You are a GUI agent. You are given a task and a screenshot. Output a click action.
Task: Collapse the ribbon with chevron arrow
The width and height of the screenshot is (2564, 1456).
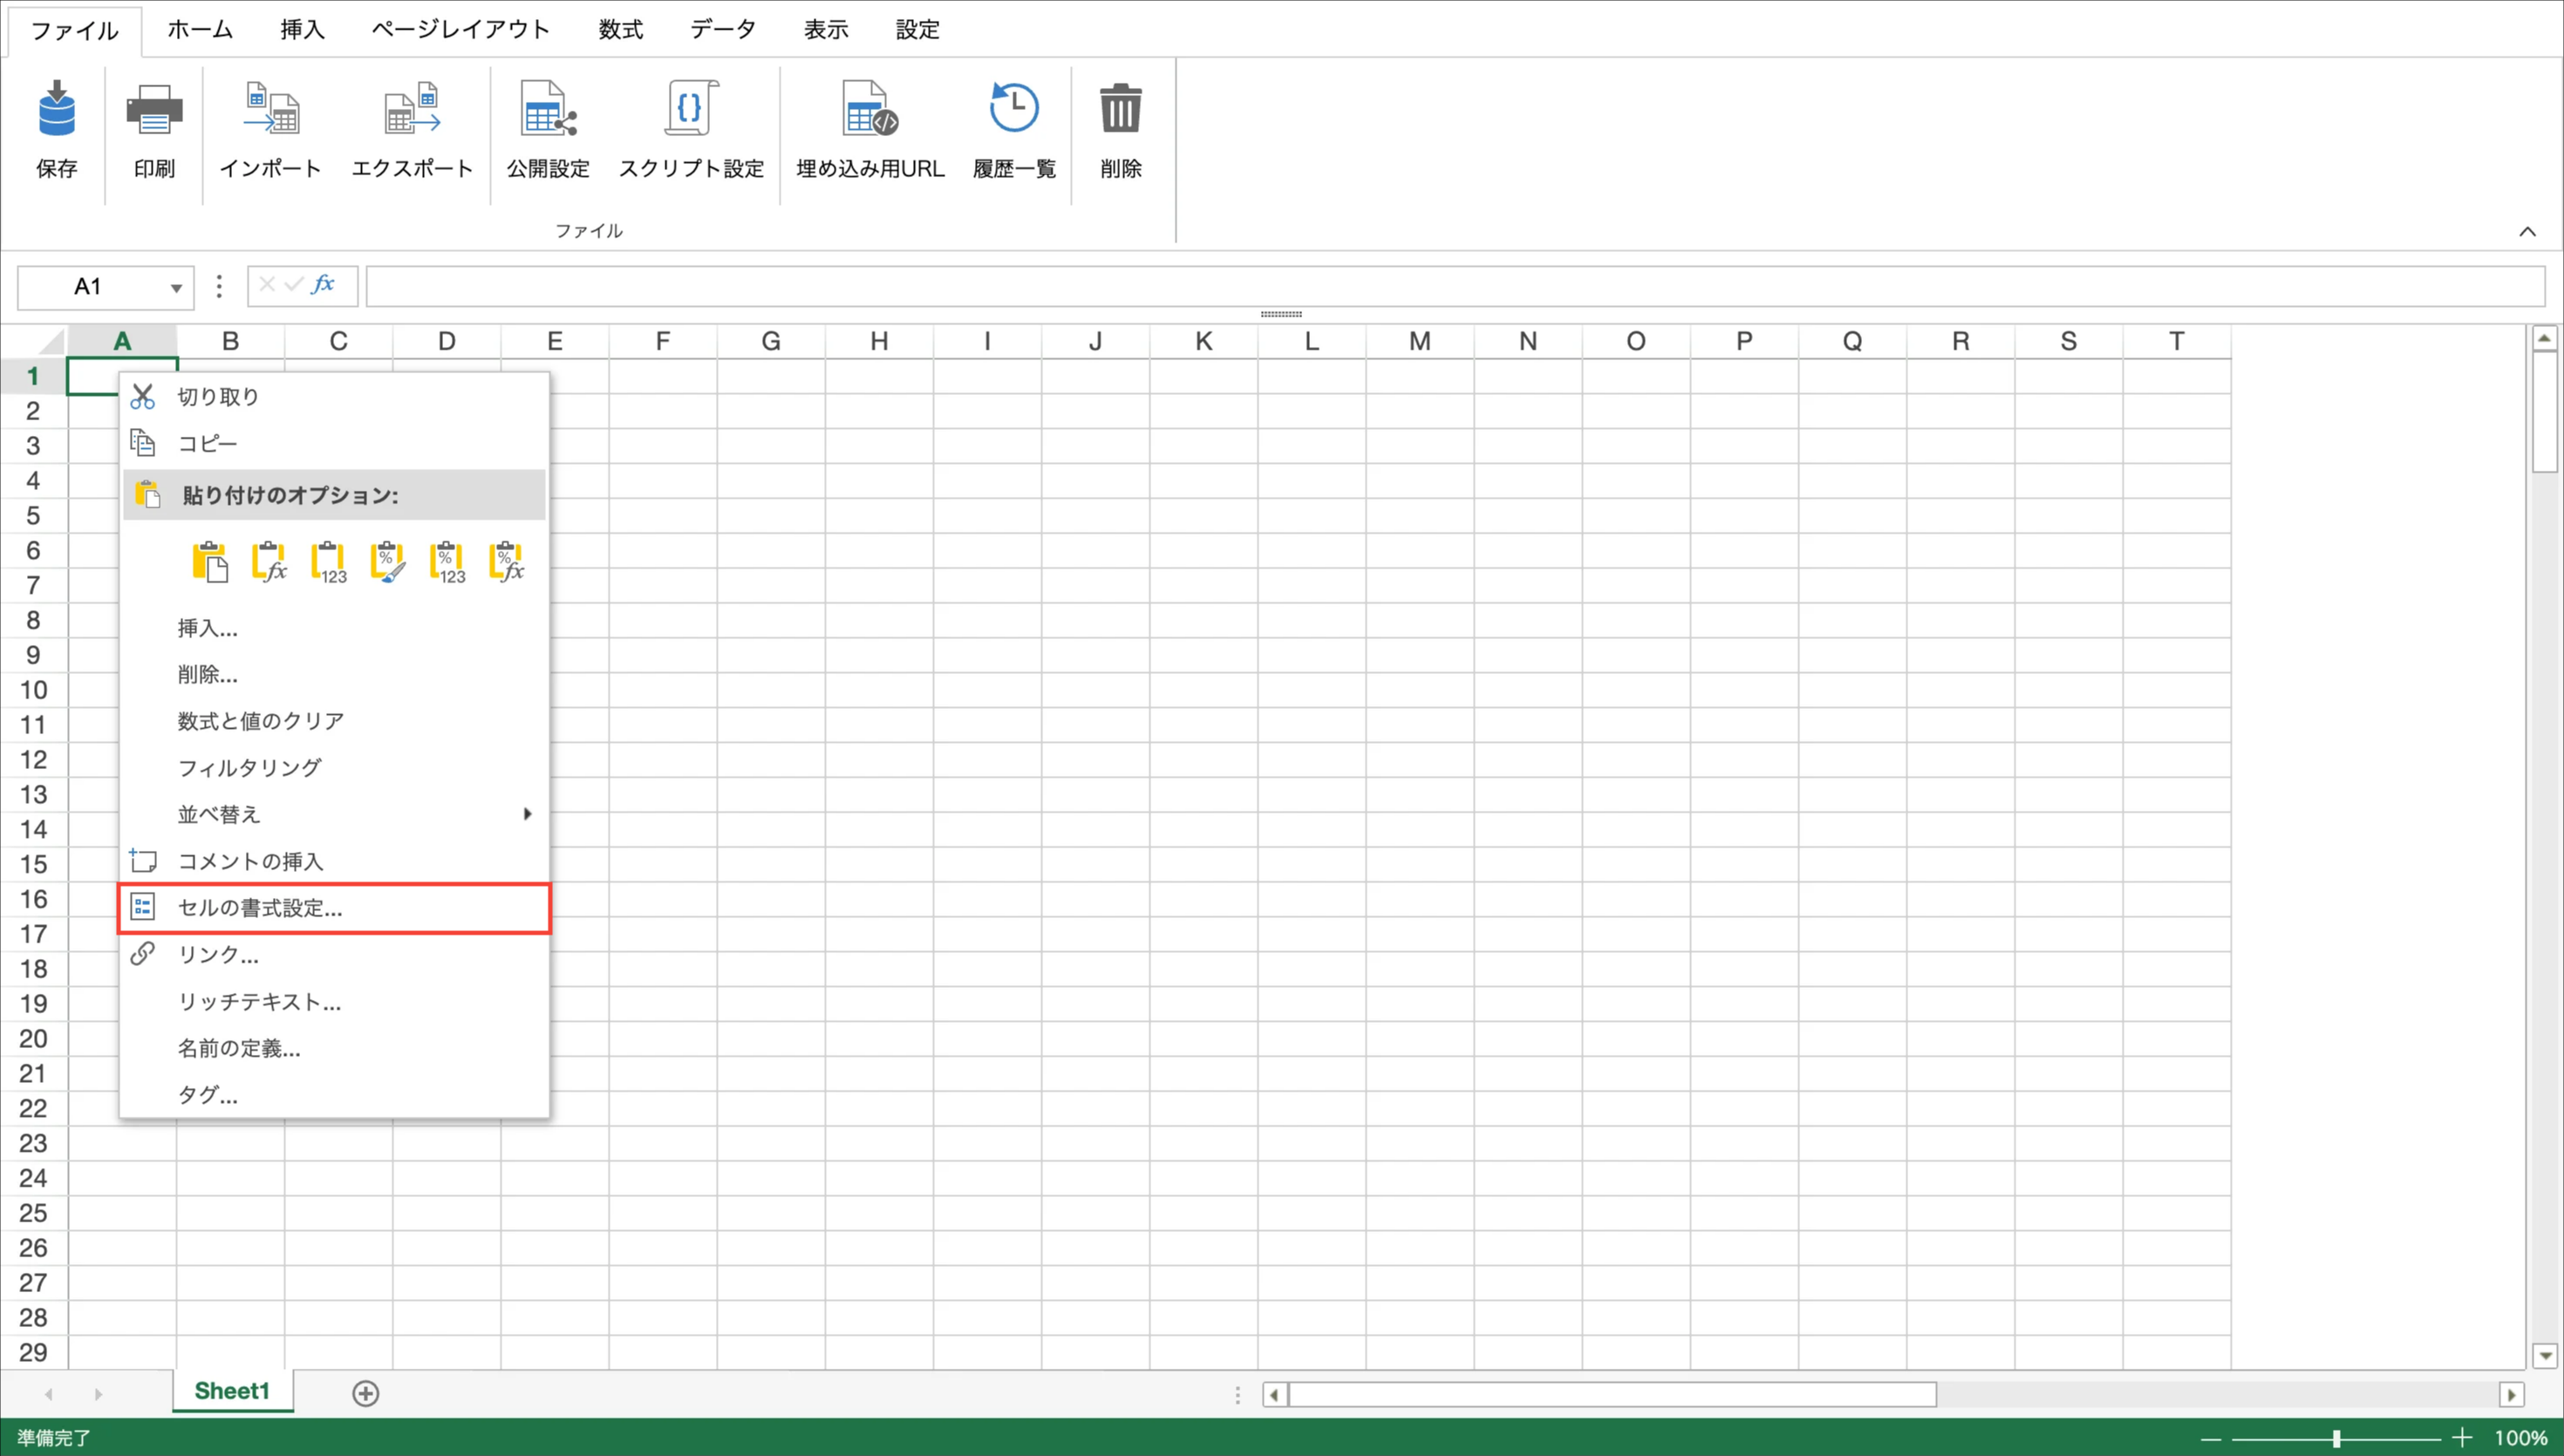(2527, 232)
